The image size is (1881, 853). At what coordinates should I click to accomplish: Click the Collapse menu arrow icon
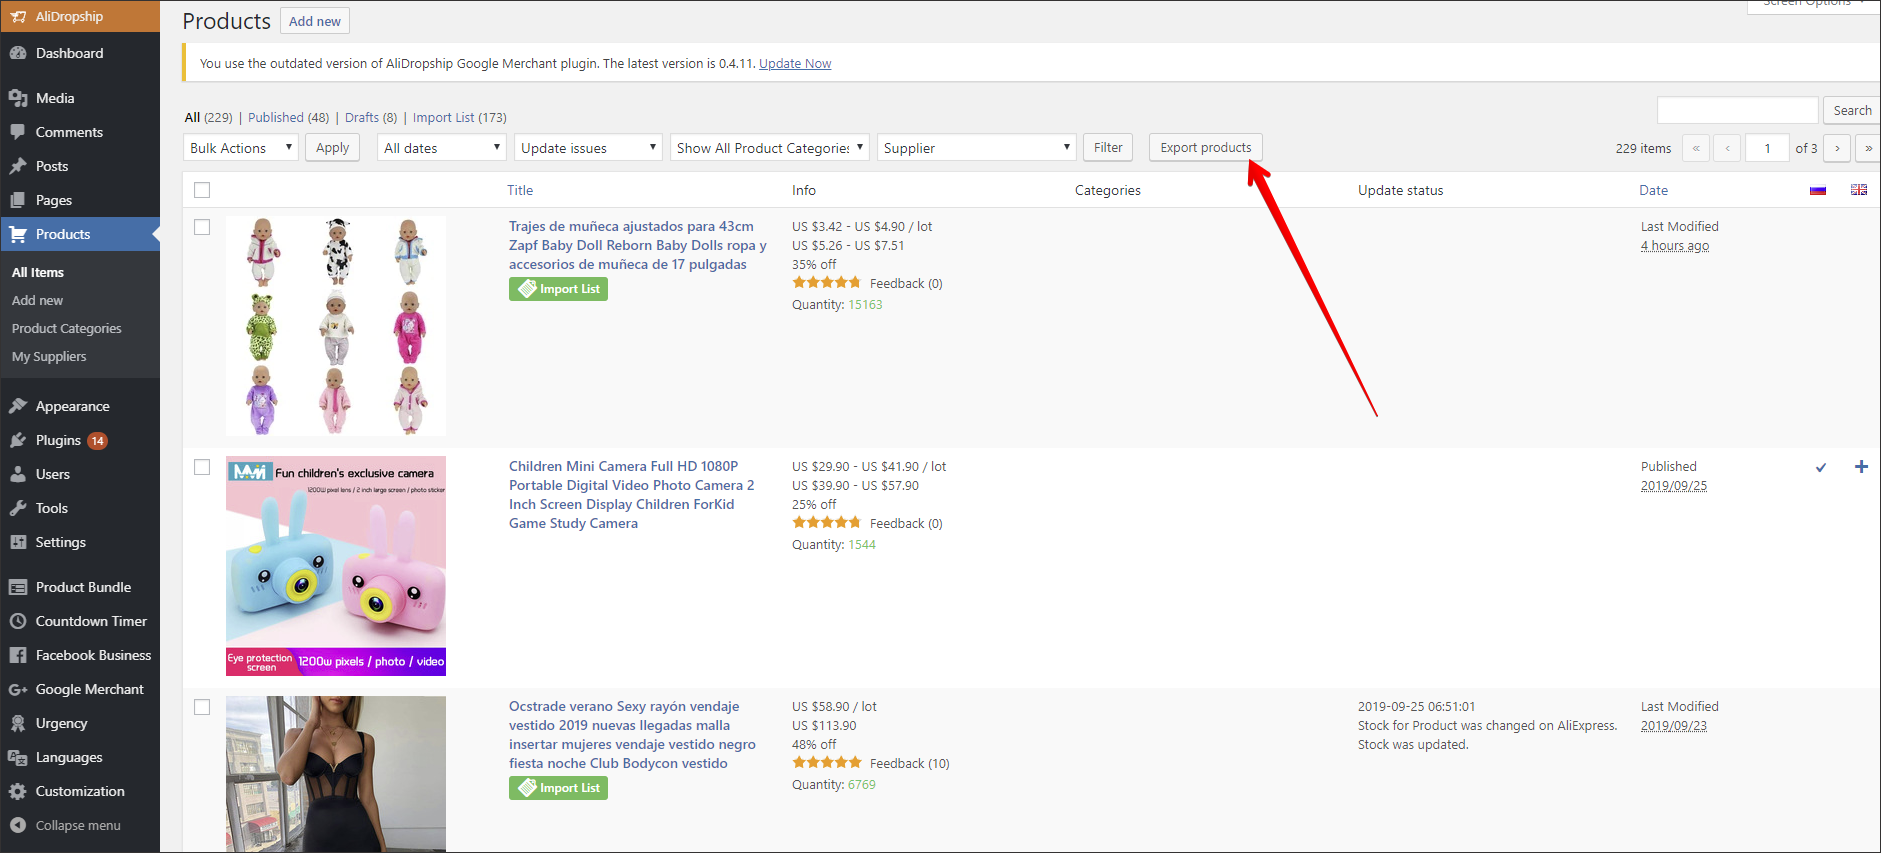pos(18,825)
